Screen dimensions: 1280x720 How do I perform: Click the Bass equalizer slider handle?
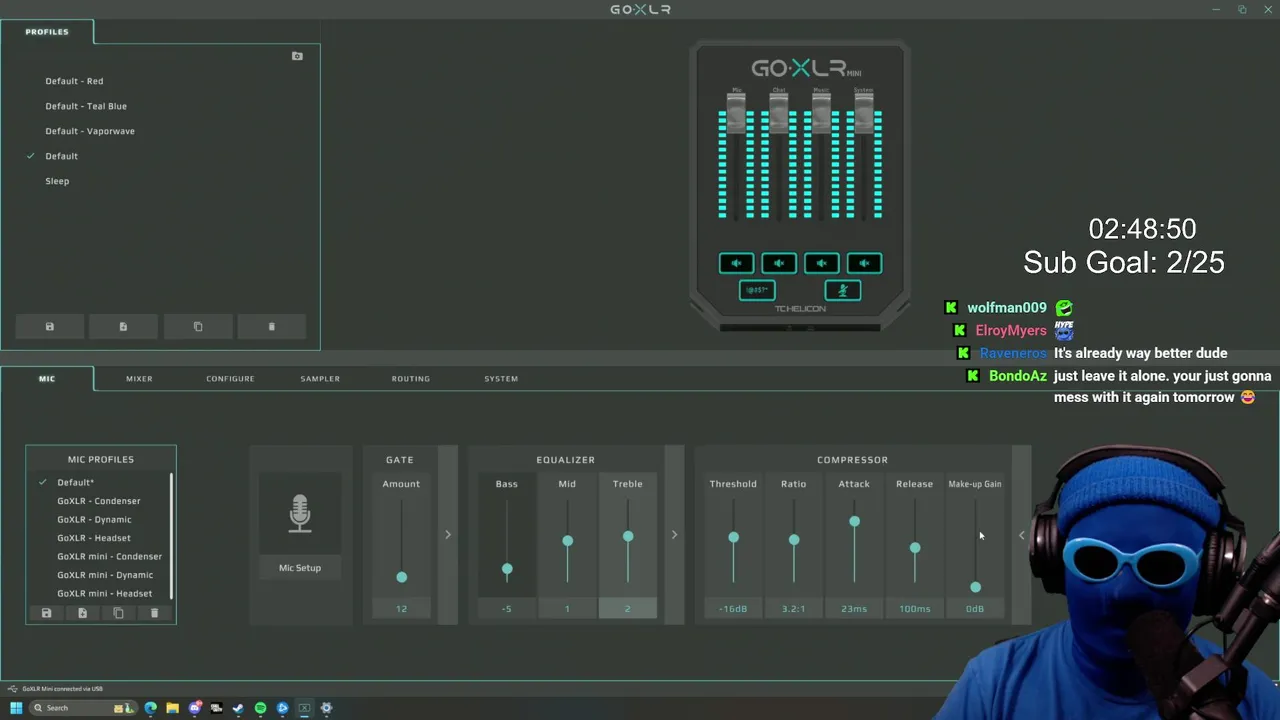(507, 569)
